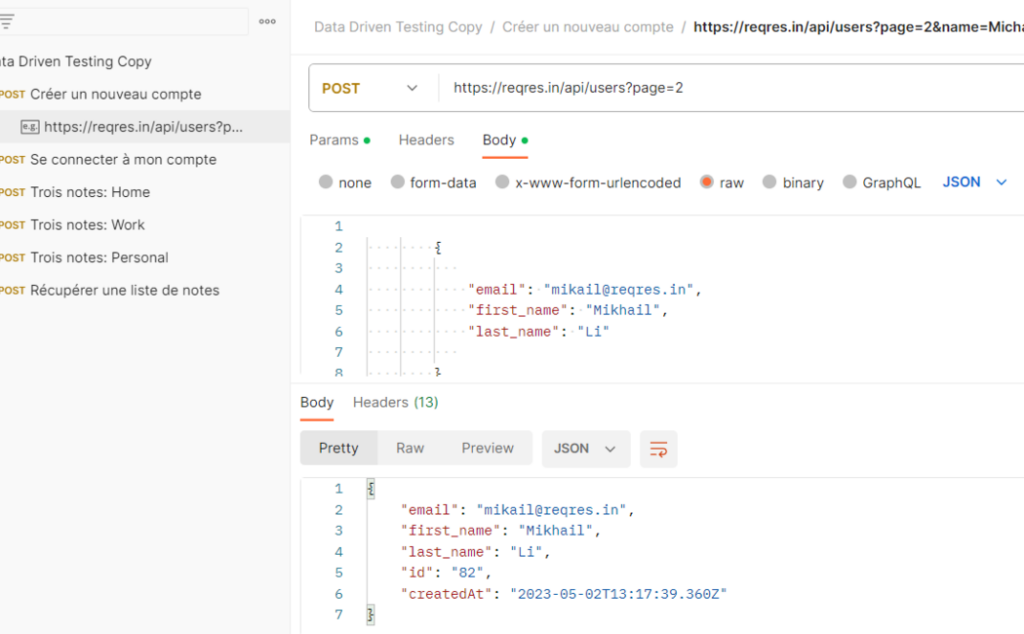This screenshot has height=634, width=1024.
Task: Open 'Se connecter à mon compte' request
Action: 123,159
